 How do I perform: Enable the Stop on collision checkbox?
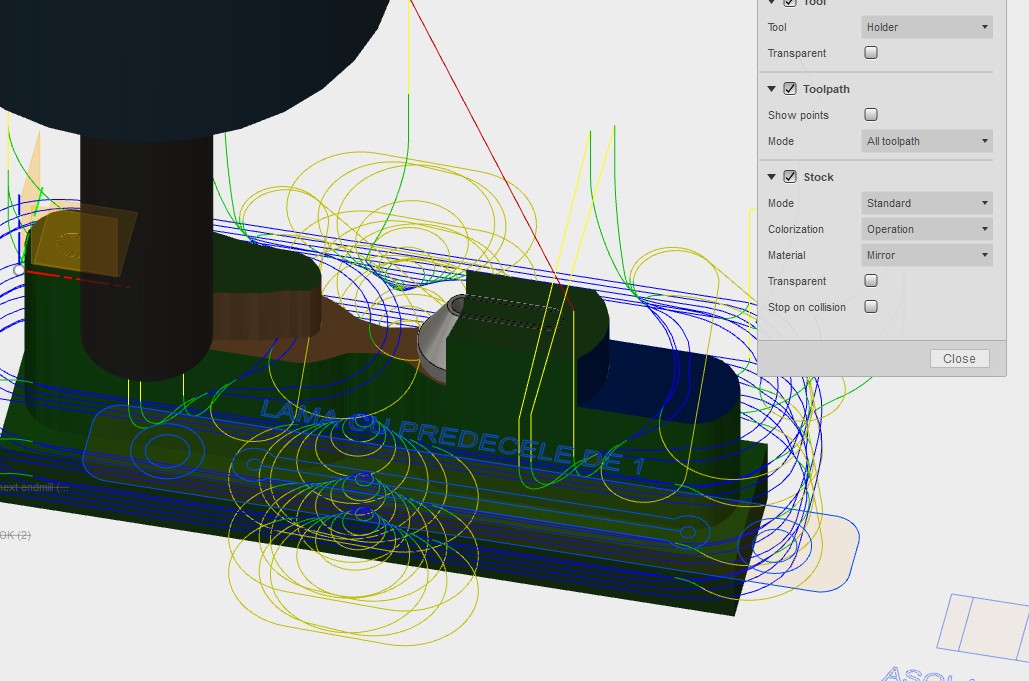pos(871,306)
